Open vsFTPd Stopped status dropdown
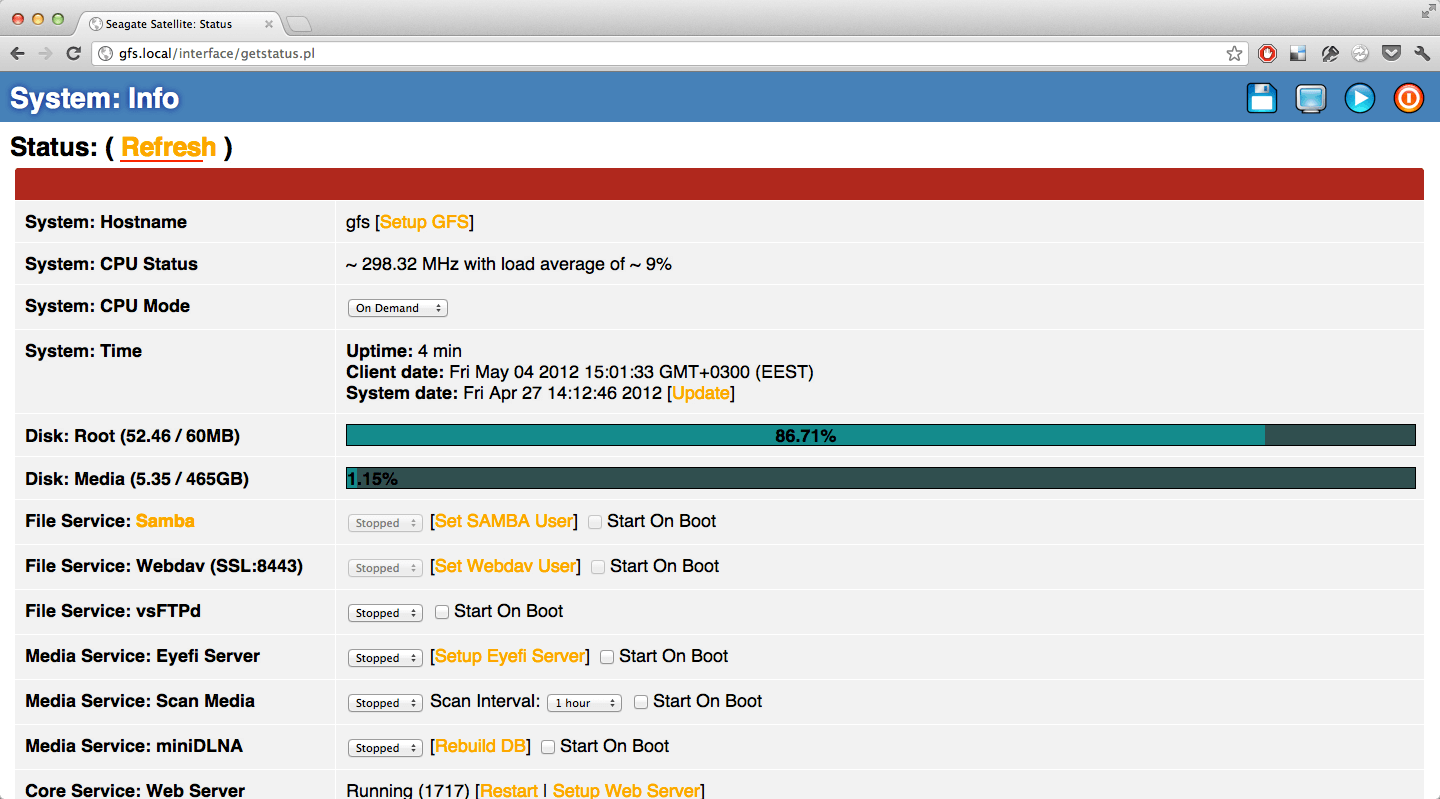The image size is (1440, 799). click(x=385, y=613)
